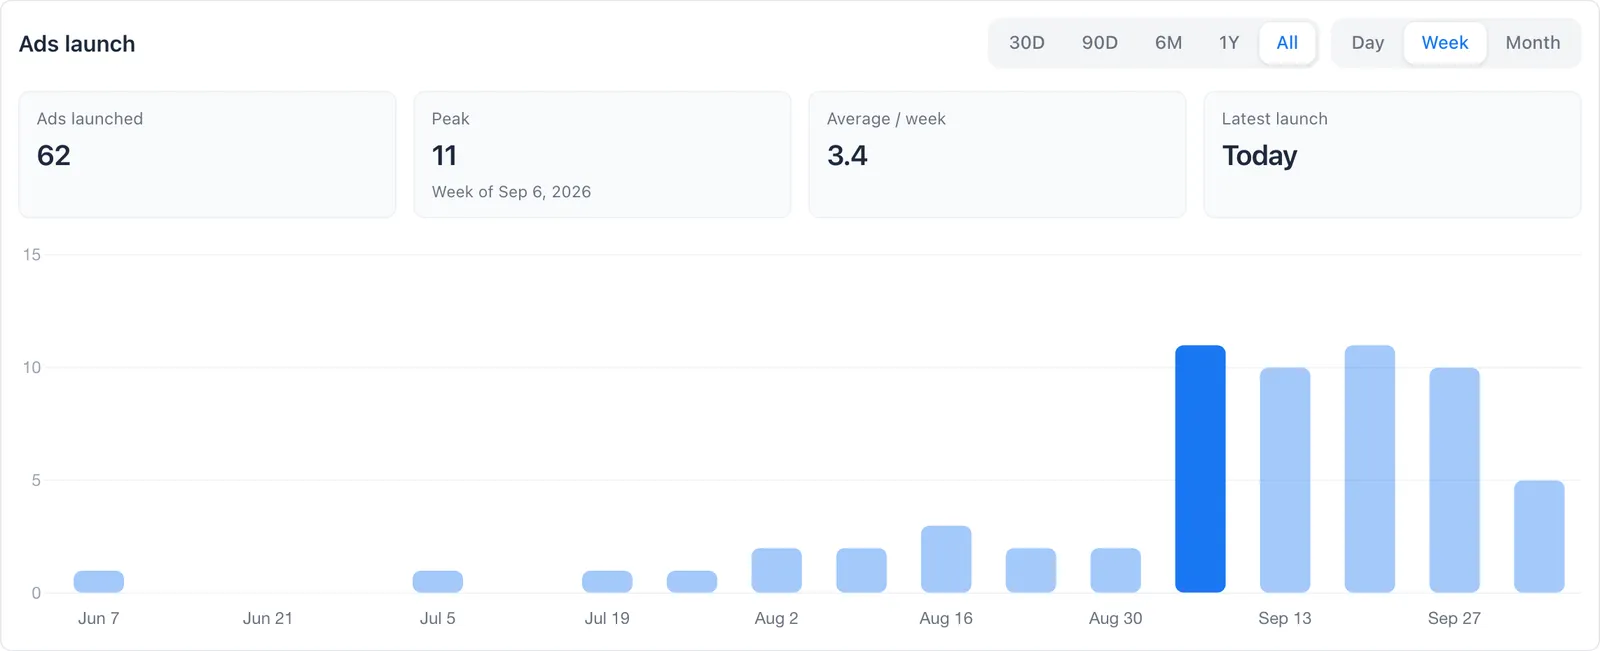Switch to the 6M range
This screenshot has width=1600, height=651.
1168,43
